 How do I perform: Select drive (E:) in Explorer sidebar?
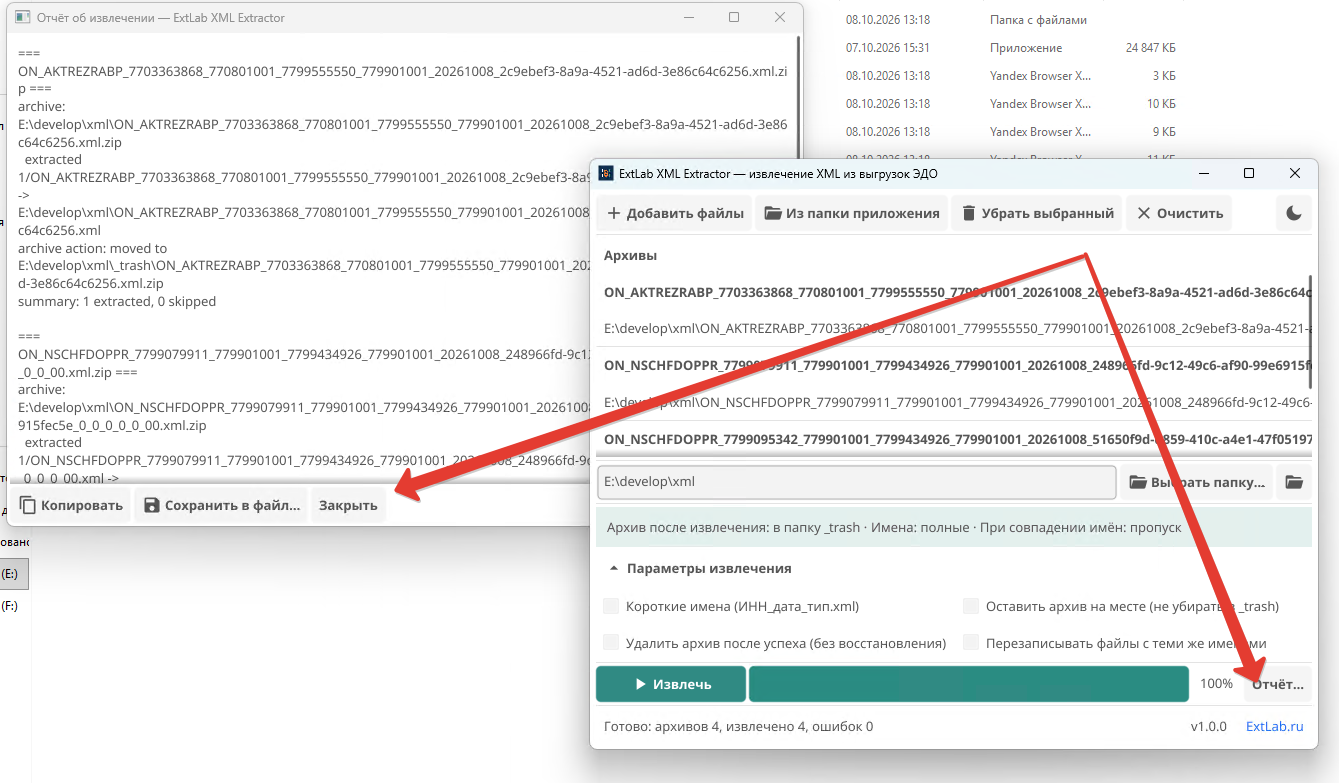click(14, 574)
